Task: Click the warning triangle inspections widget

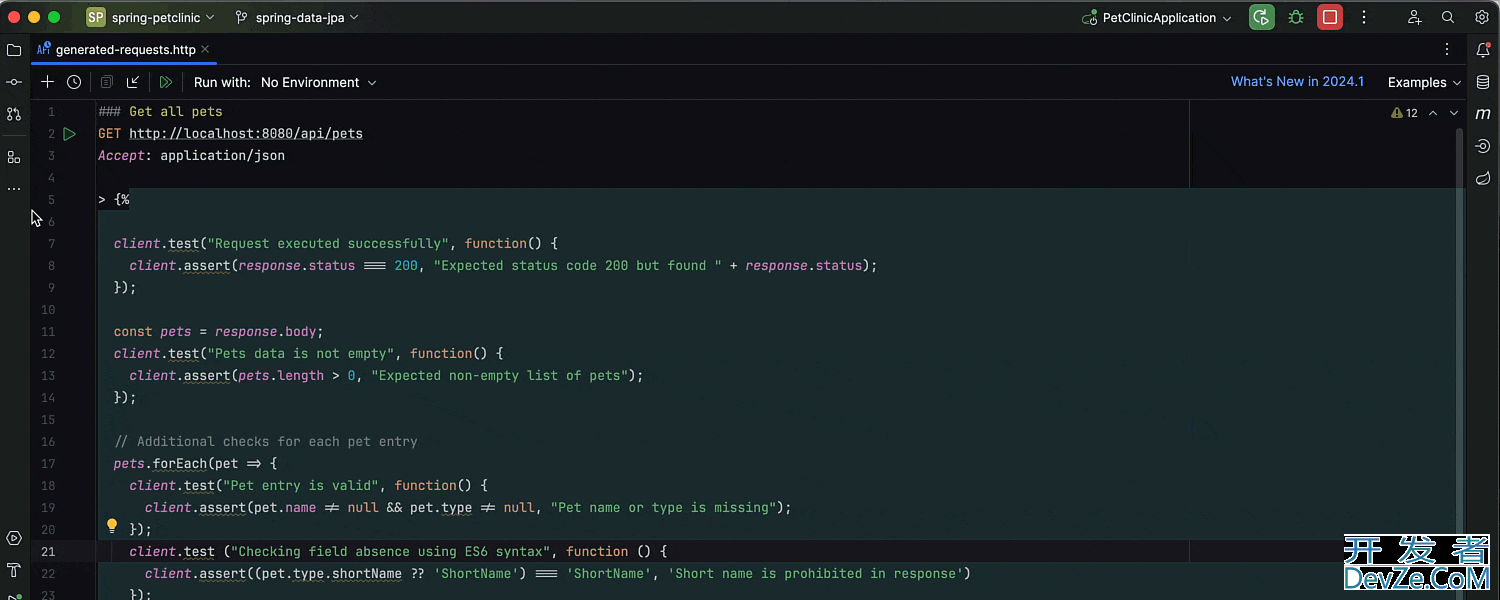Action: point(1405,113)
